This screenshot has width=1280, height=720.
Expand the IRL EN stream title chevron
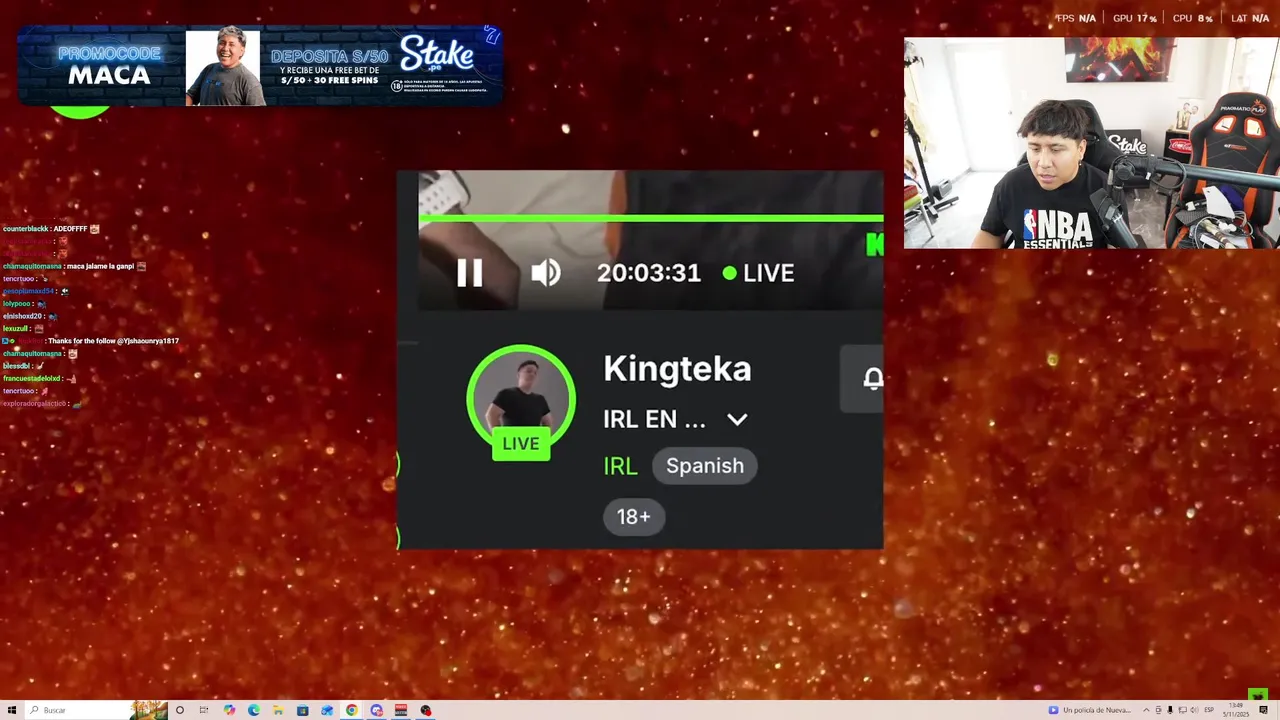(x=737, y=419)
